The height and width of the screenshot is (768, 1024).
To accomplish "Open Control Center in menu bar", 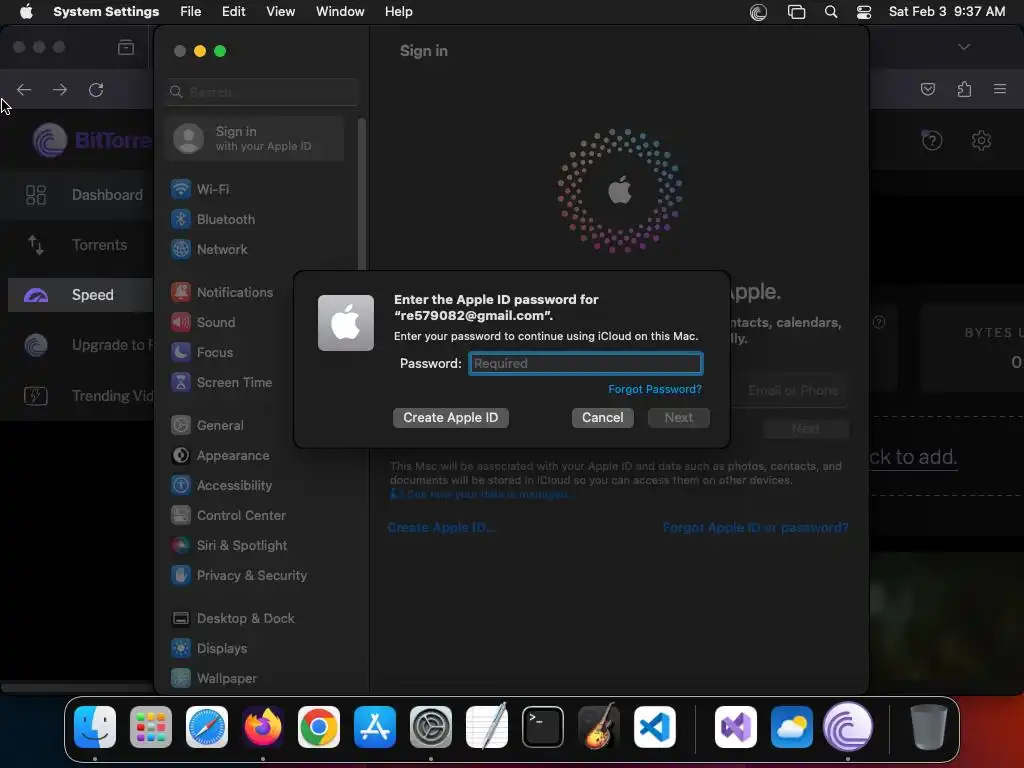I will click(x=864, y=12).
